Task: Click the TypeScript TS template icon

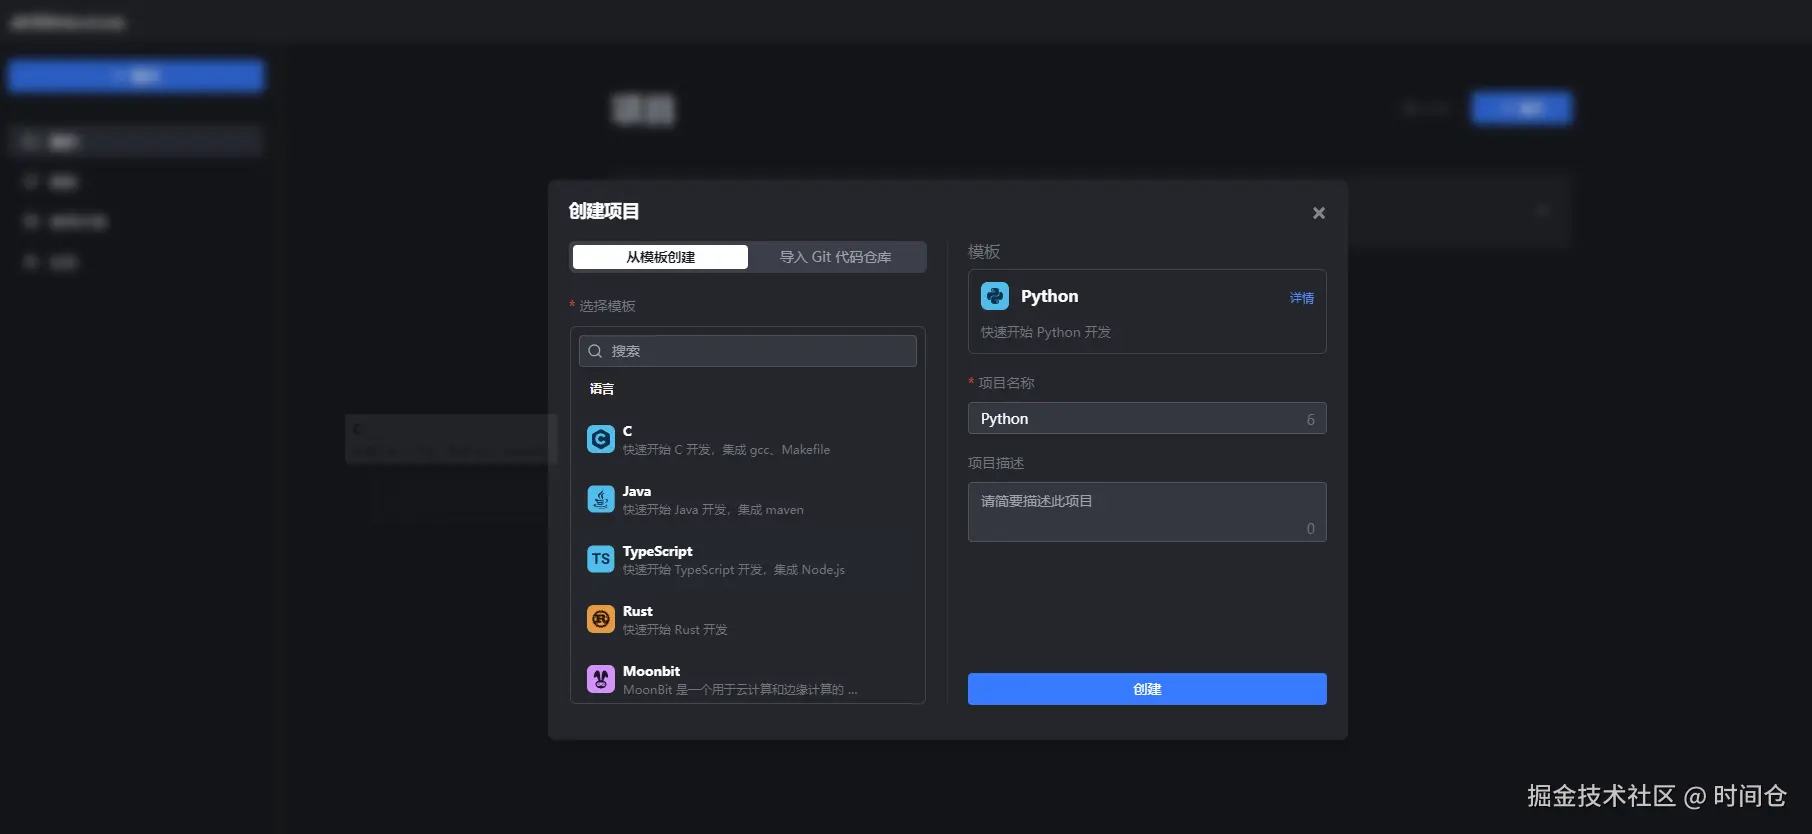Action: (600, 559)
